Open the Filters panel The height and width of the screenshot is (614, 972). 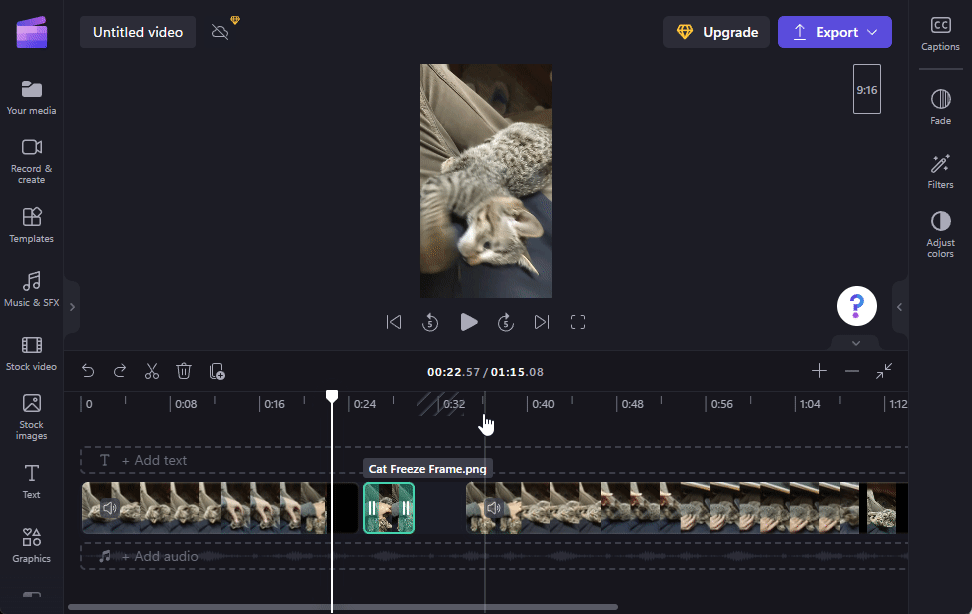[x=940, y=171]
